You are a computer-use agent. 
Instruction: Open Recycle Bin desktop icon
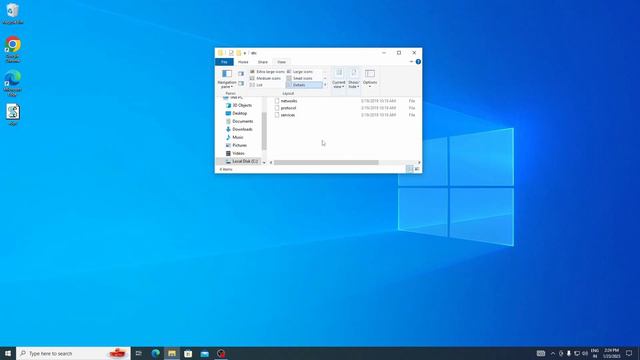pyautogui.click(x=13, y=13)
